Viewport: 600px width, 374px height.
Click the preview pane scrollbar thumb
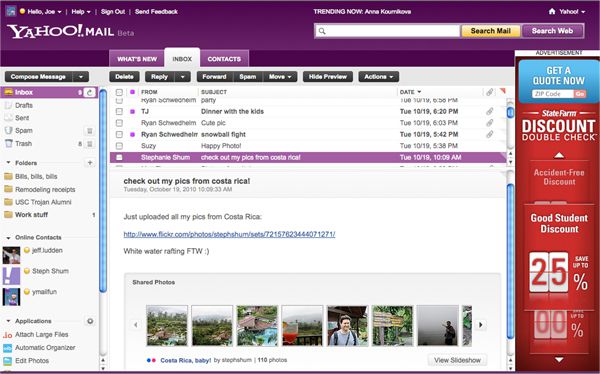tap(510, 261)
